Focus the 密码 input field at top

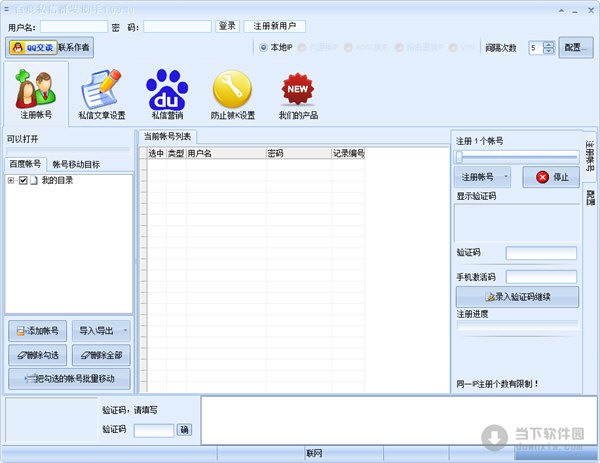coord(177,27)
